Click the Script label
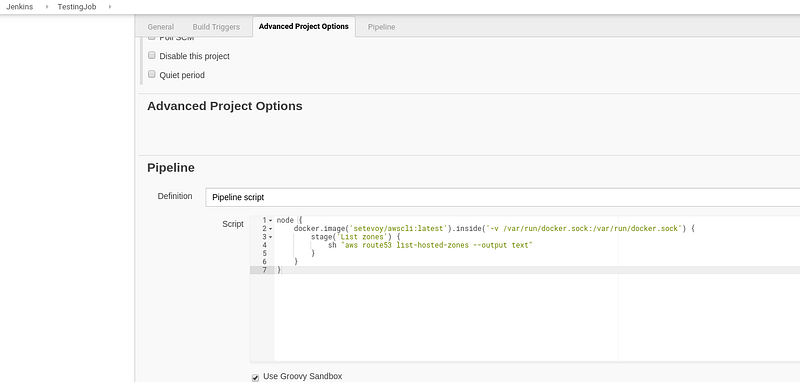The image size is (800, 382). tap(233, 224)
